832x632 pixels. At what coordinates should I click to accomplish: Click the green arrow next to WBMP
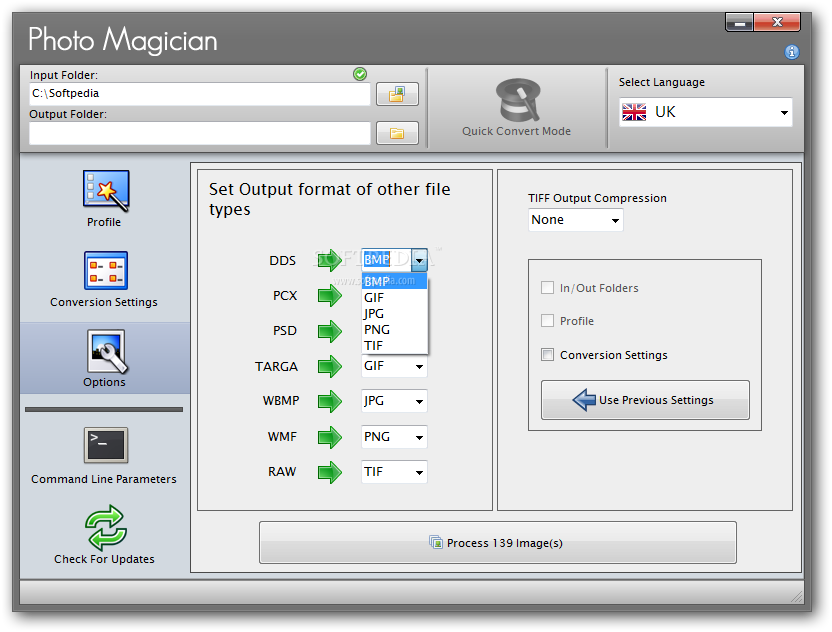tap(330, 401)
